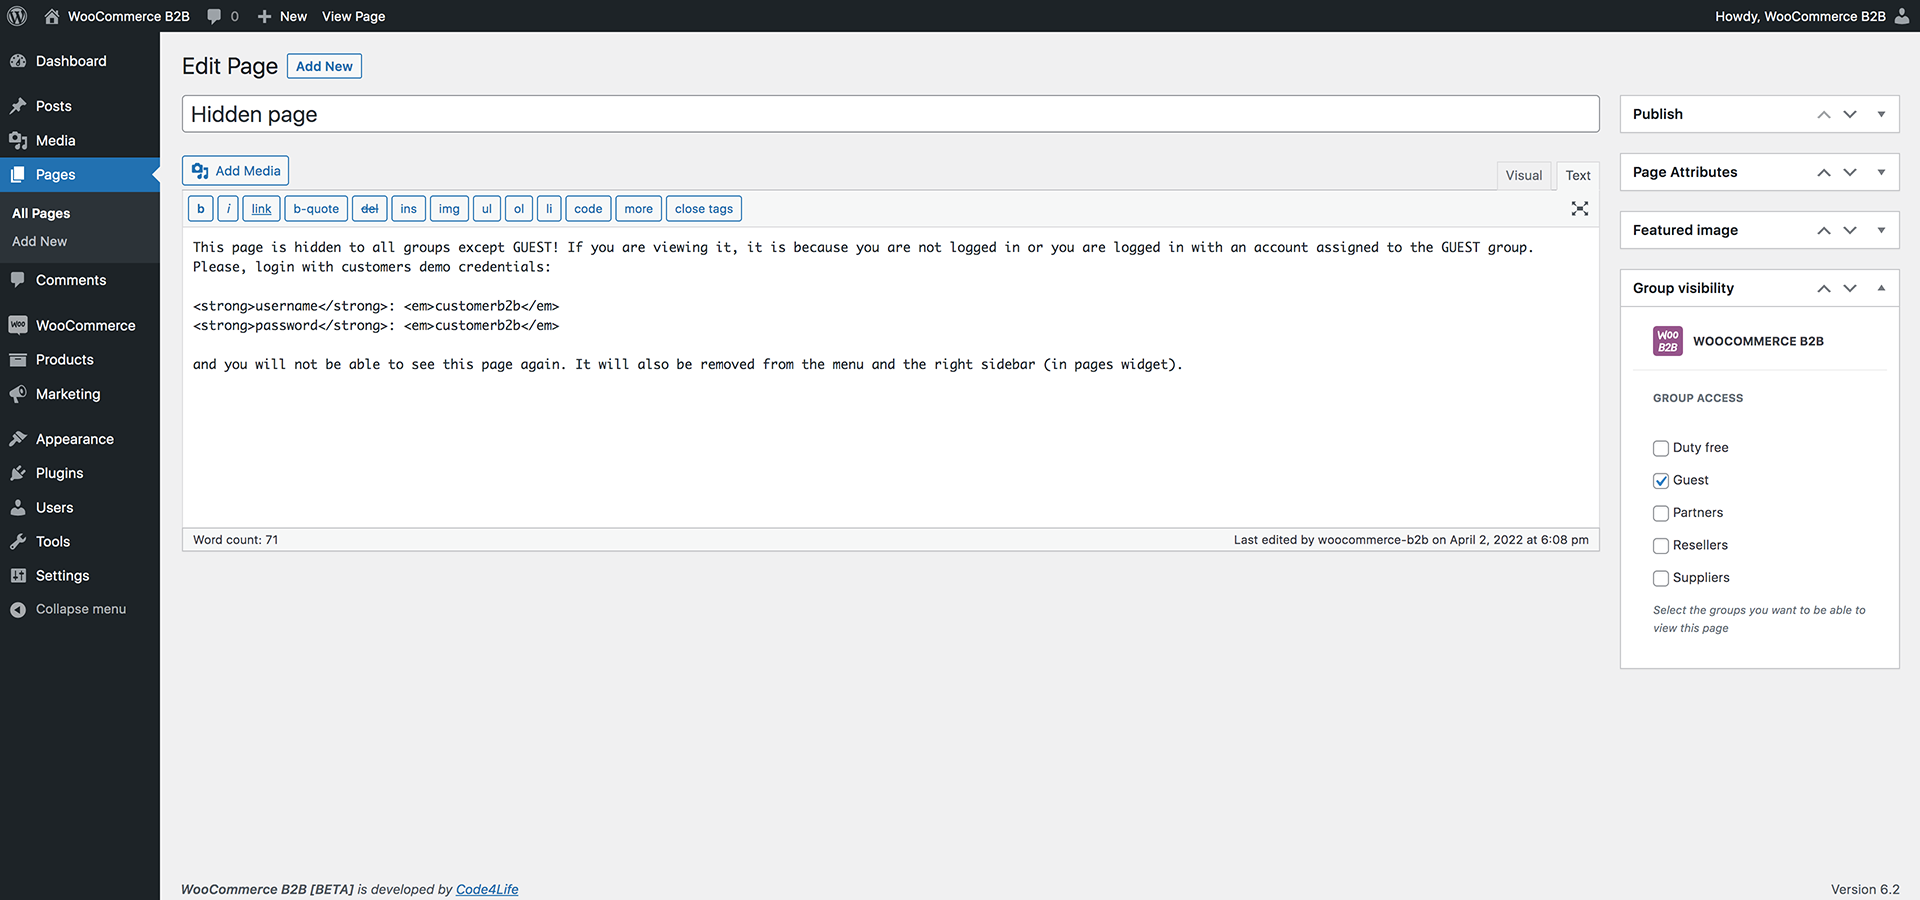Move the Page Attributes box down

point(1850,172)
